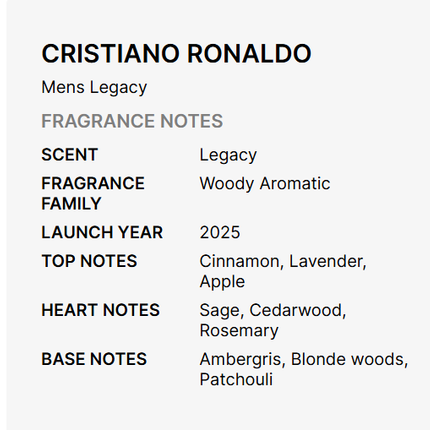Viewport: 430px width, 430px height.
Task: Click the TOP NOTES label
Action: pyautogui.click(x=89, y=261)
